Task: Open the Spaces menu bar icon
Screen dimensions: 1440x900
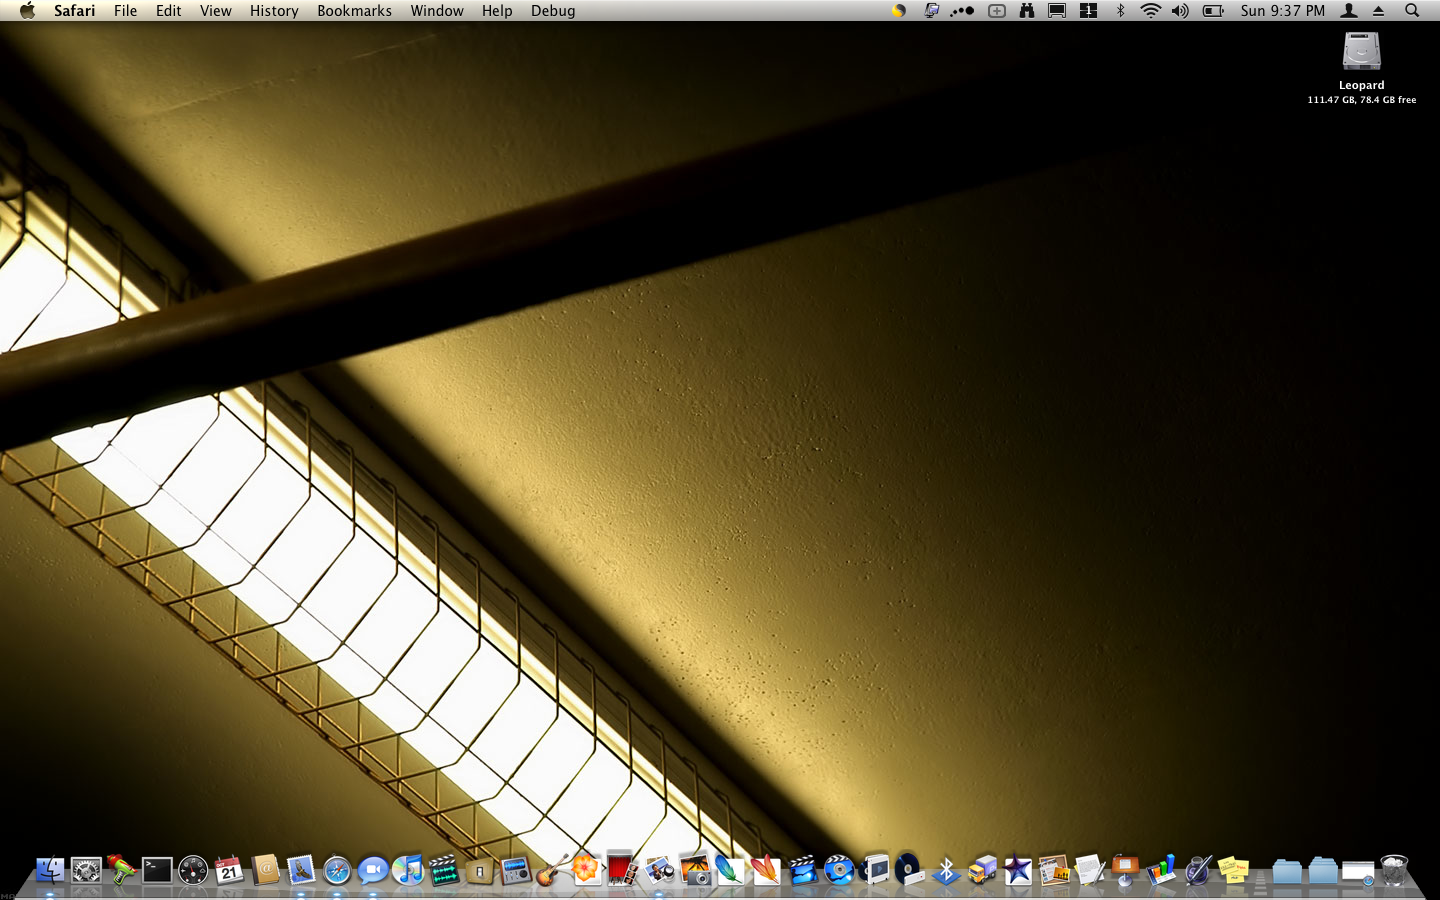Action: 1088,11
